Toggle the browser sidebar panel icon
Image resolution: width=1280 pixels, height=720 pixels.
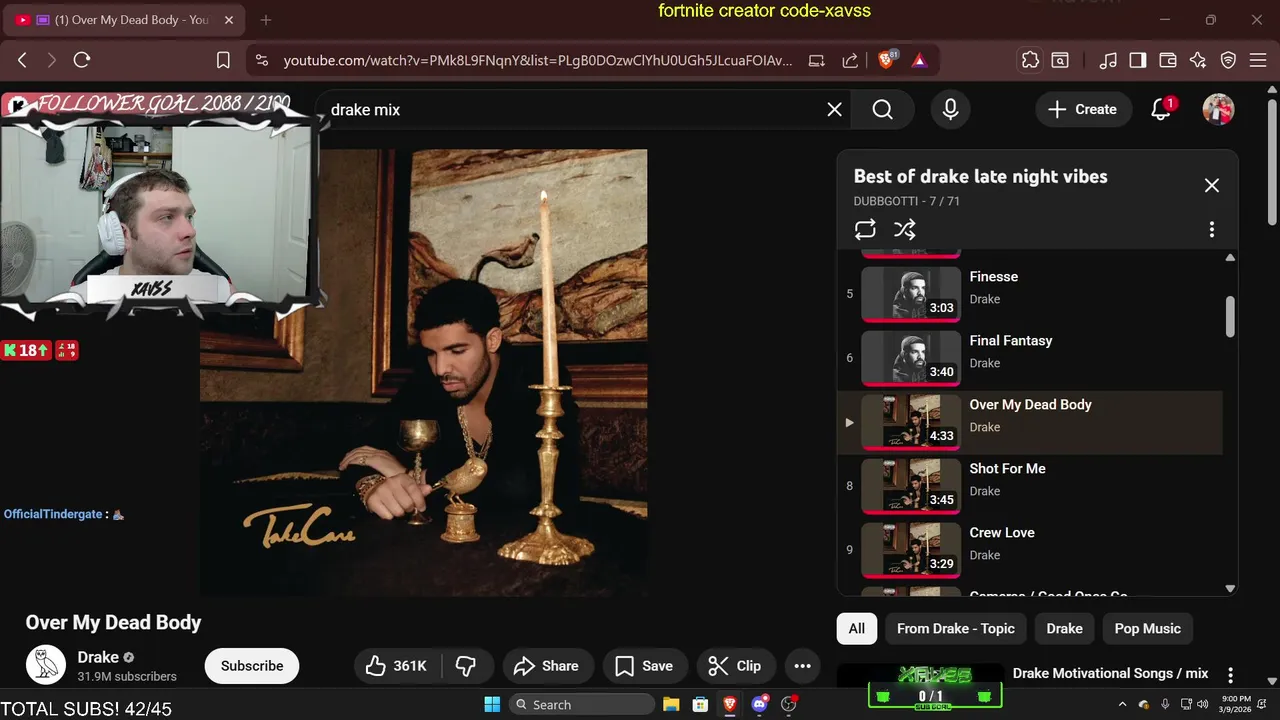1137,60
